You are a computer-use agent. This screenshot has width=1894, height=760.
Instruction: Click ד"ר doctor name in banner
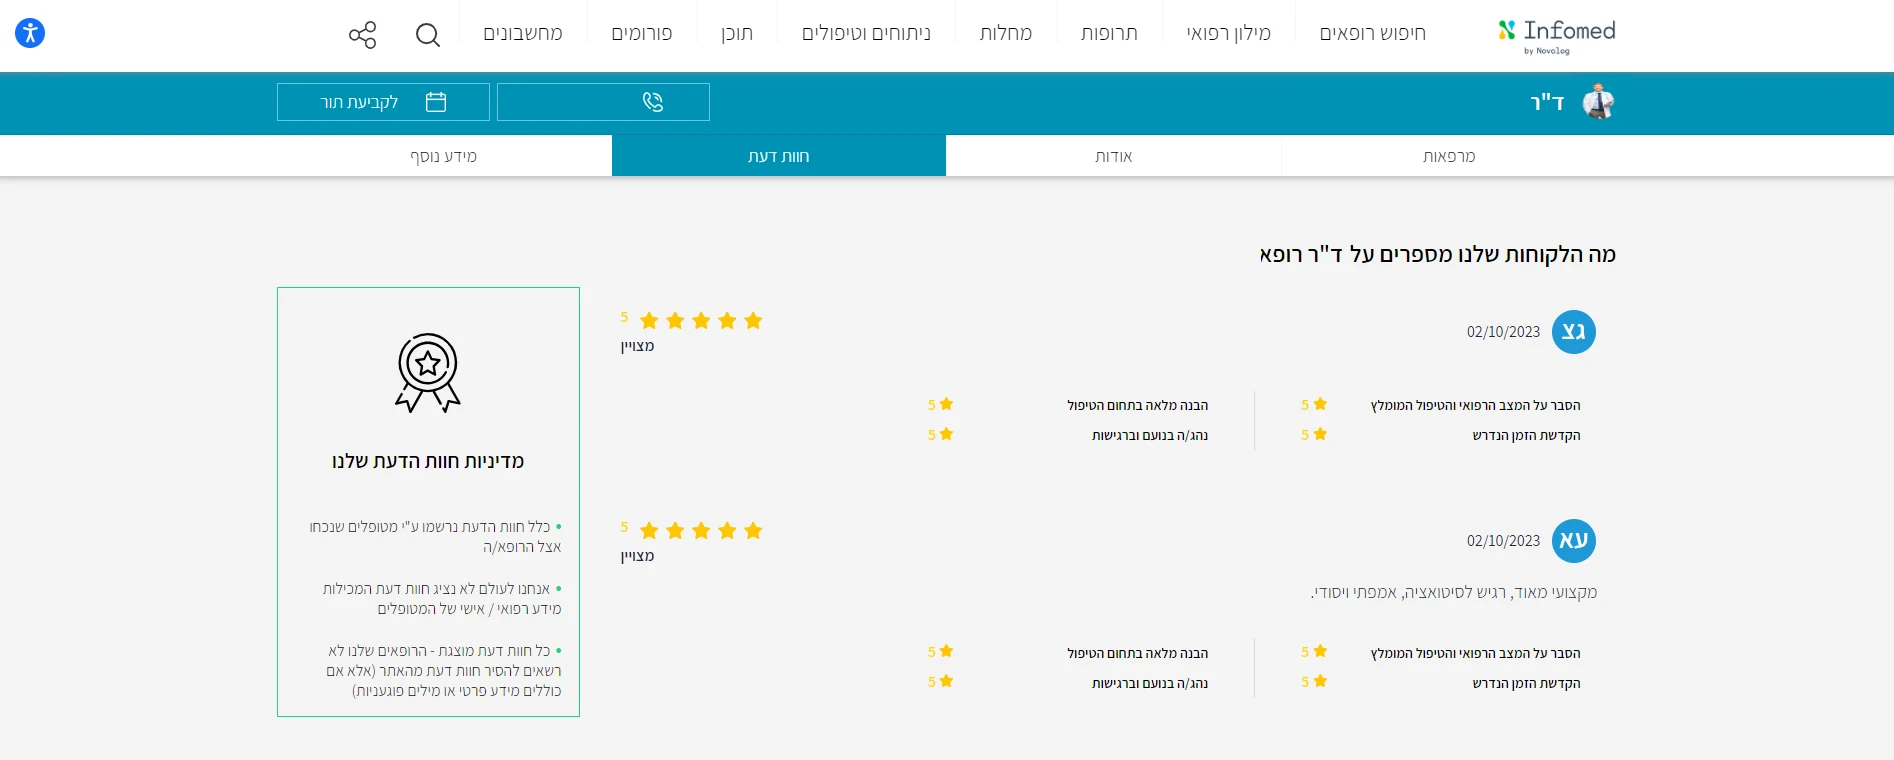point(1547,102)
